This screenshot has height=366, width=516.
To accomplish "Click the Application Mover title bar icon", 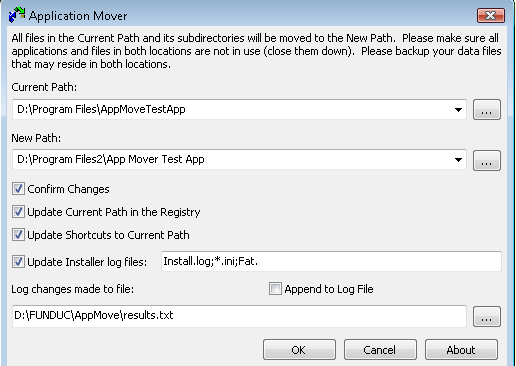I will [17, 15].
